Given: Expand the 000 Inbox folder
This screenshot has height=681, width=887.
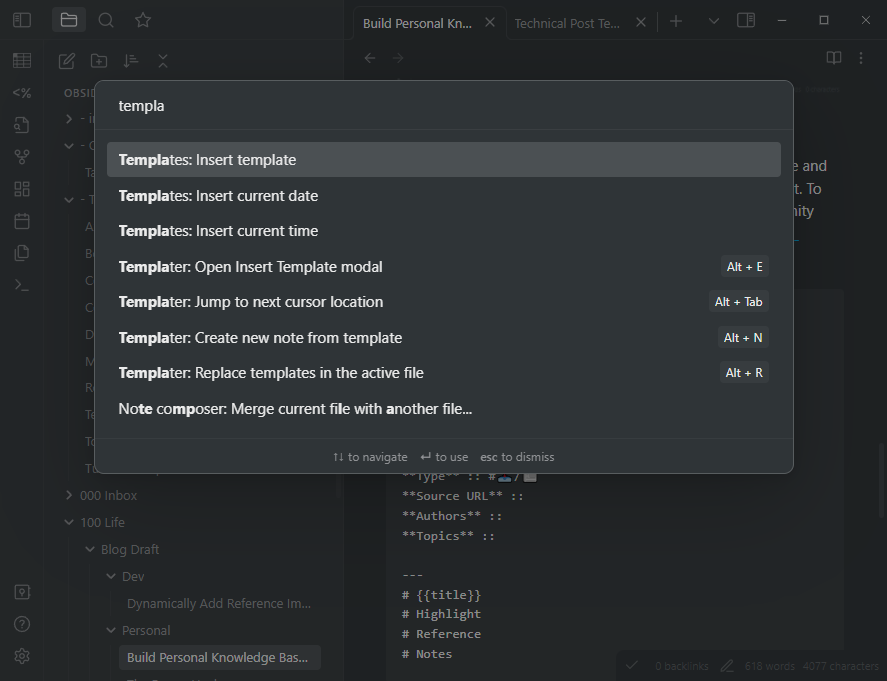Looking at the screenshot, I should click(69, 495).
